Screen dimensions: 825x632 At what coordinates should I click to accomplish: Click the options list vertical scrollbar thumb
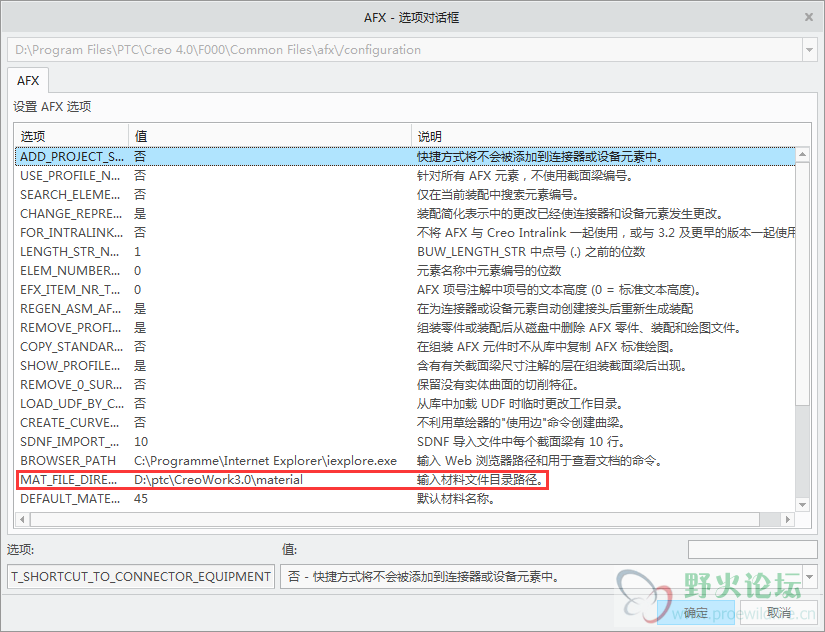pos(802,283)
